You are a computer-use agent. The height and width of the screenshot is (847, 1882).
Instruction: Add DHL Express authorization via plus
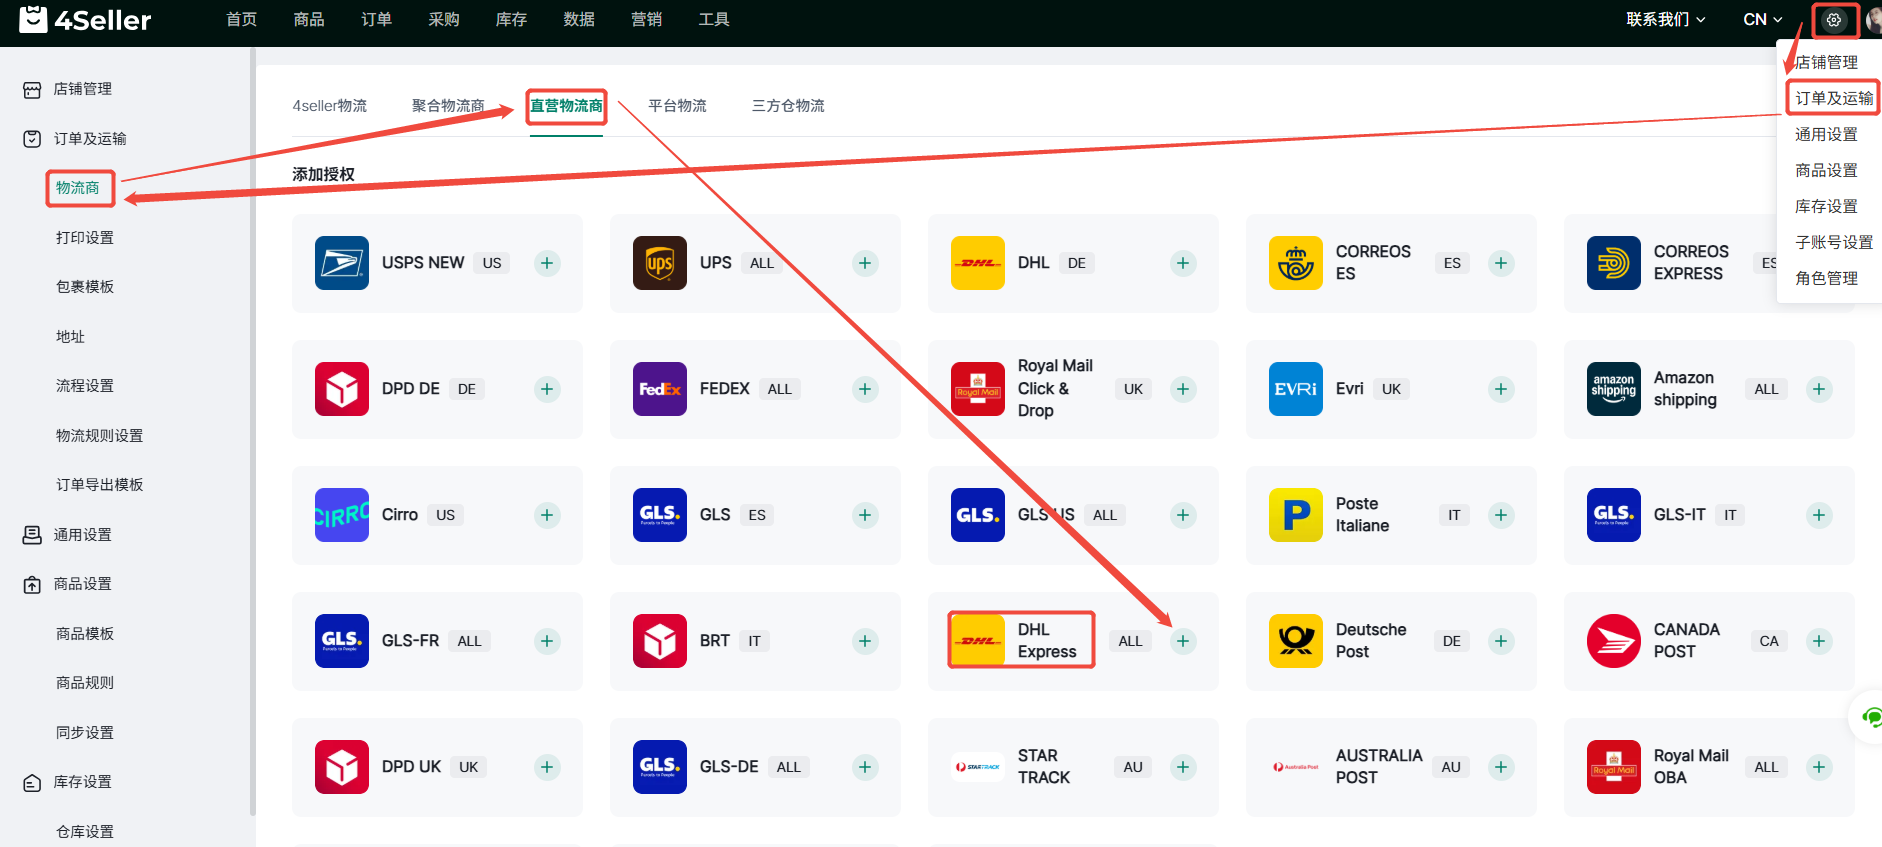[x=1183, y=641]
